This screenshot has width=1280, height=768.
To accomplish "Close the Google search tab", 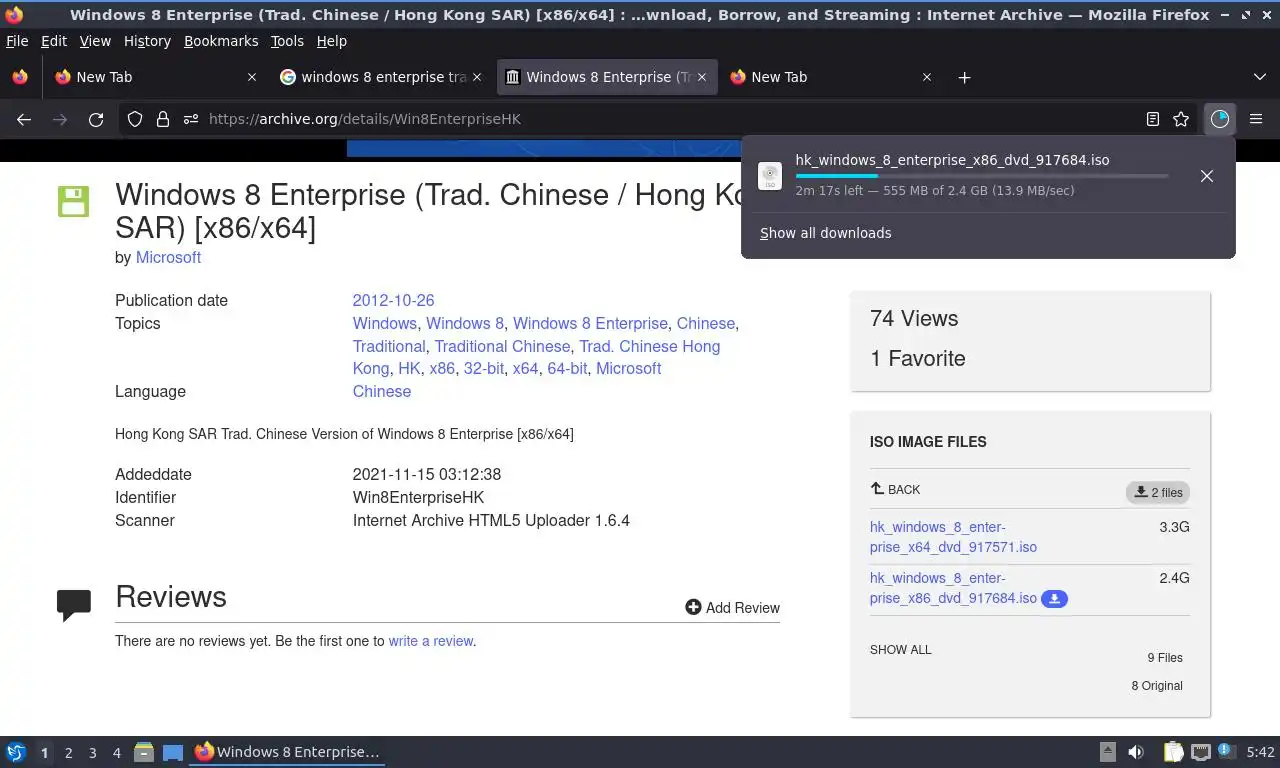I will coord(476,77).
